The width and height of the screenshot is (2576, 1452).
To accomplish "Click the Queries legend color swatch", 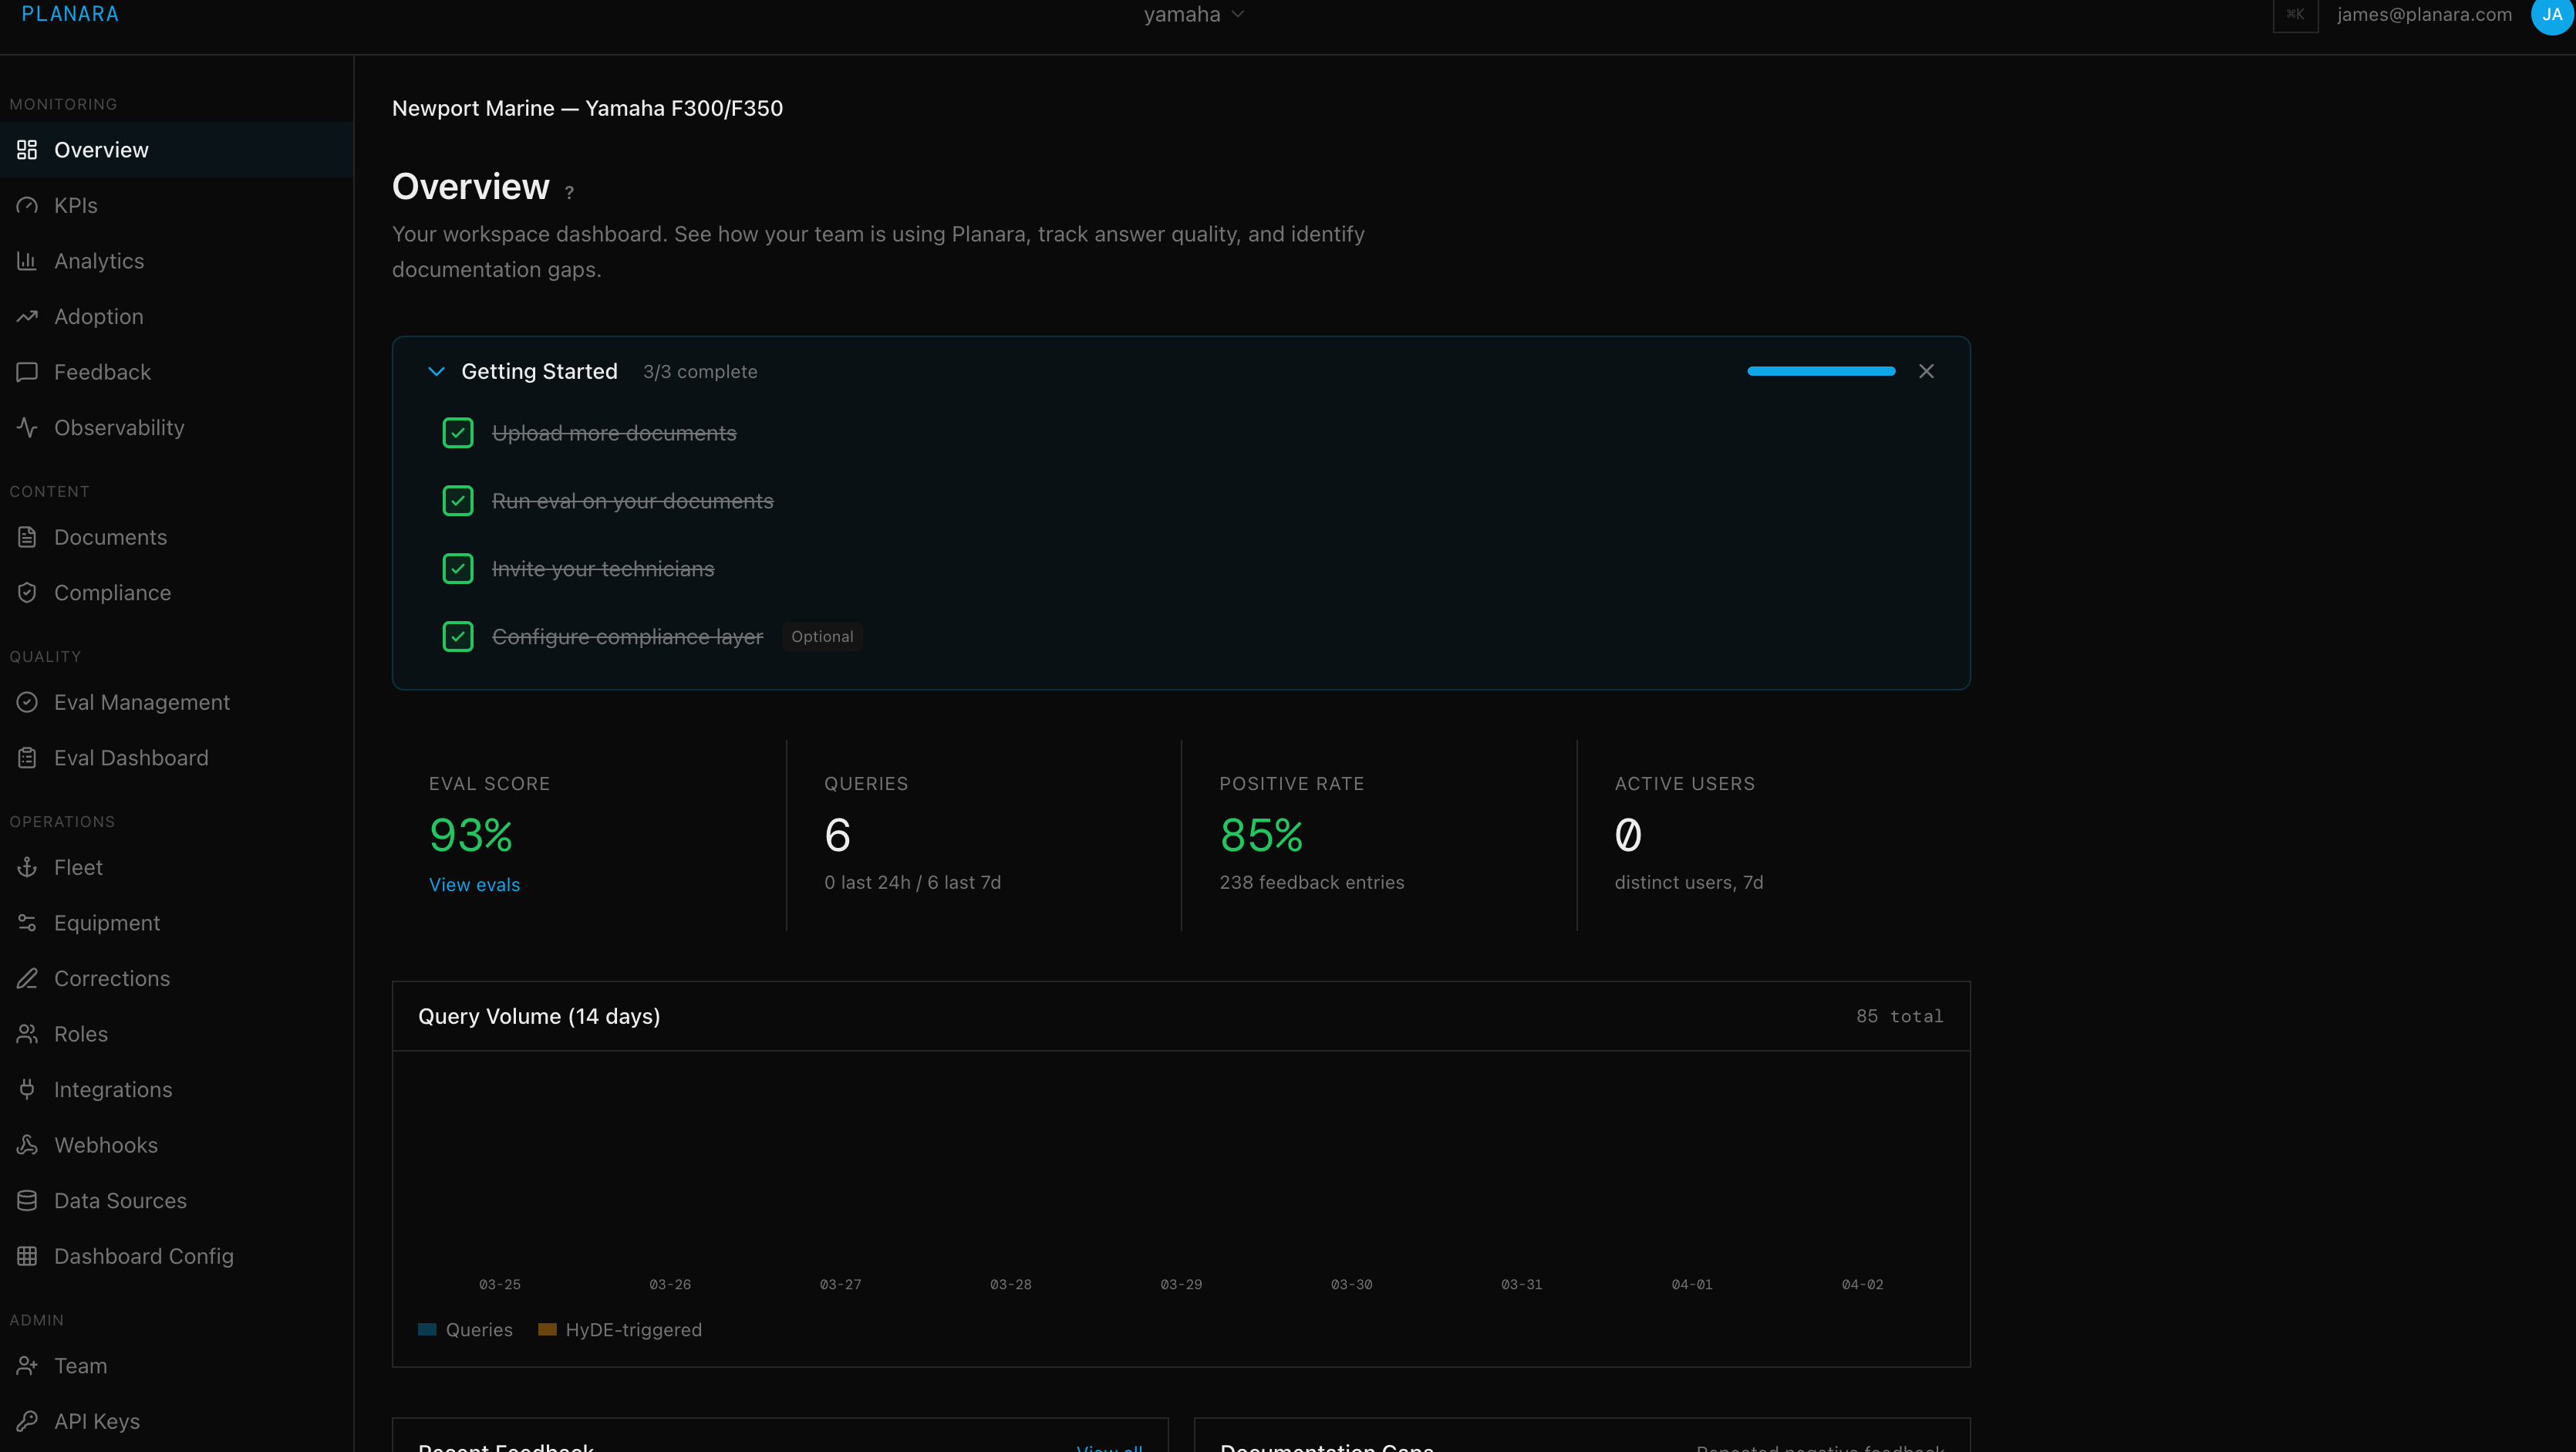I will (427, 1330).
